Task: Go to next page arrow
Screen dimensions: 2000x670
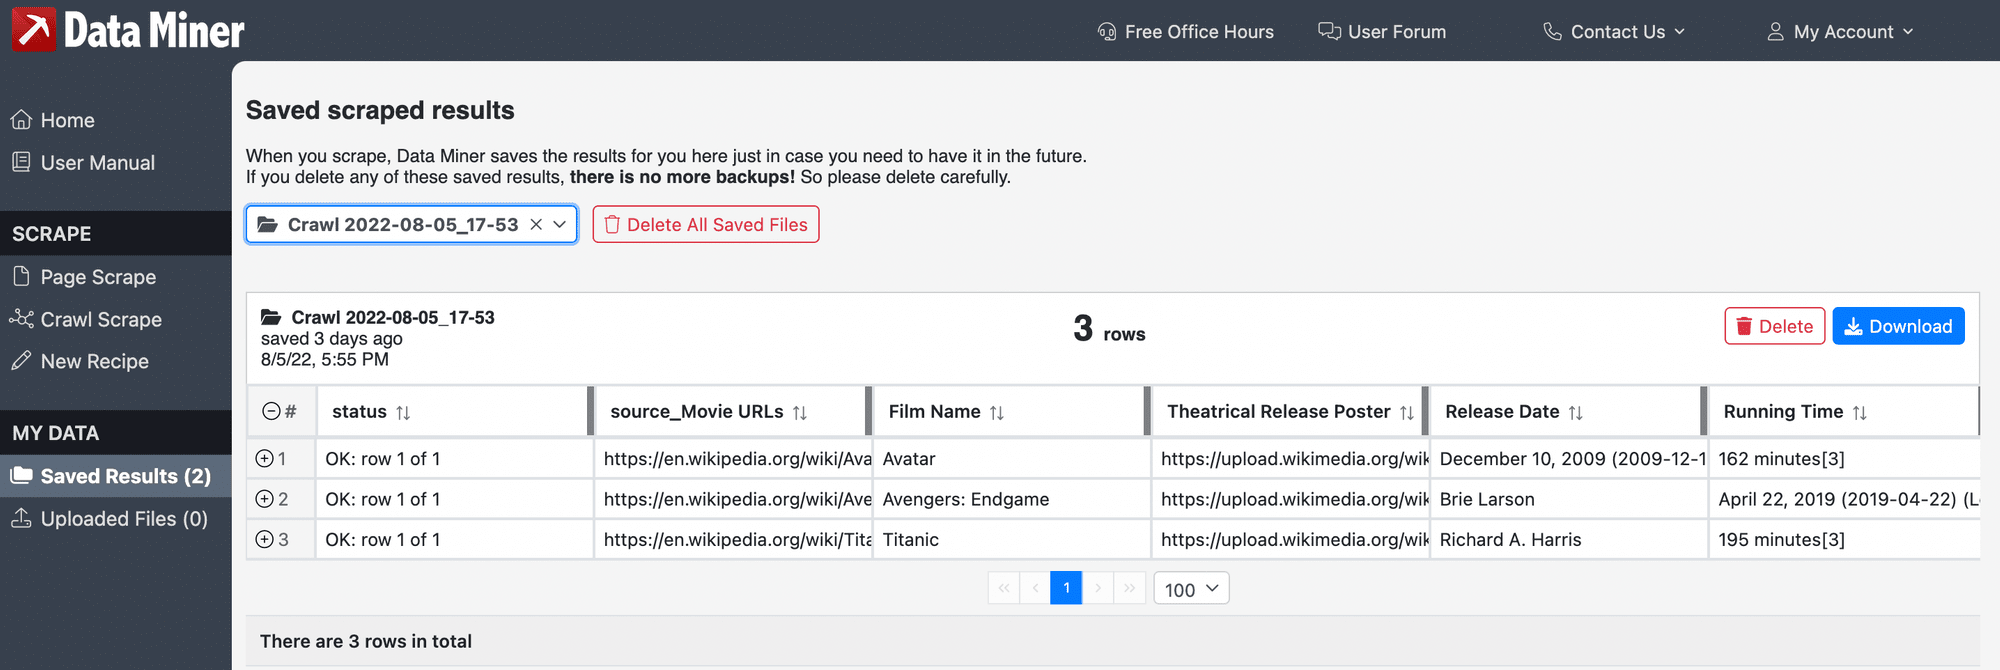Action: click(x=1098, y=588)
